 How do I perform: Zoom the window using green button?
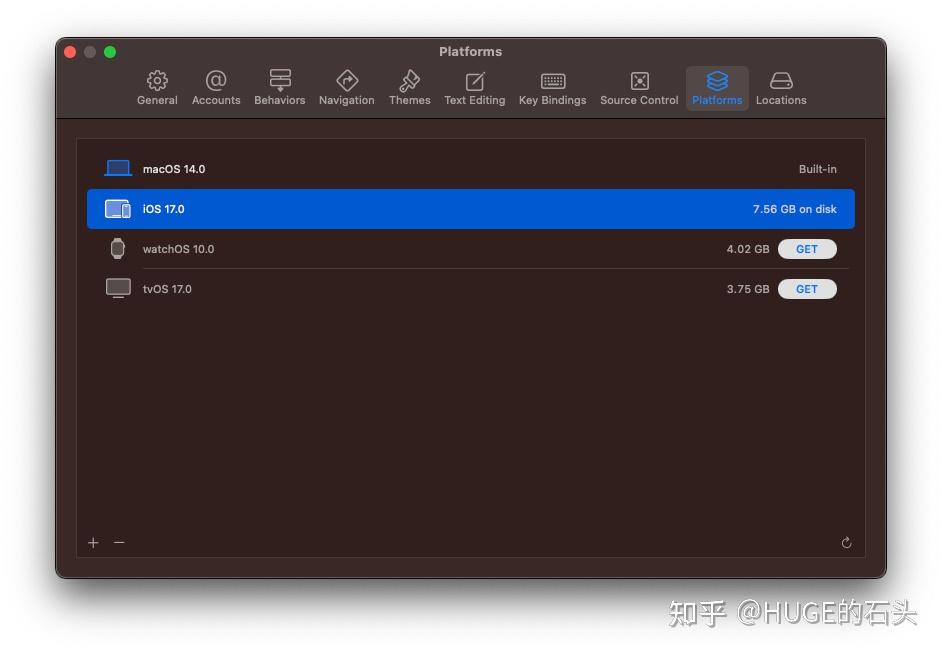click(110, 52)
